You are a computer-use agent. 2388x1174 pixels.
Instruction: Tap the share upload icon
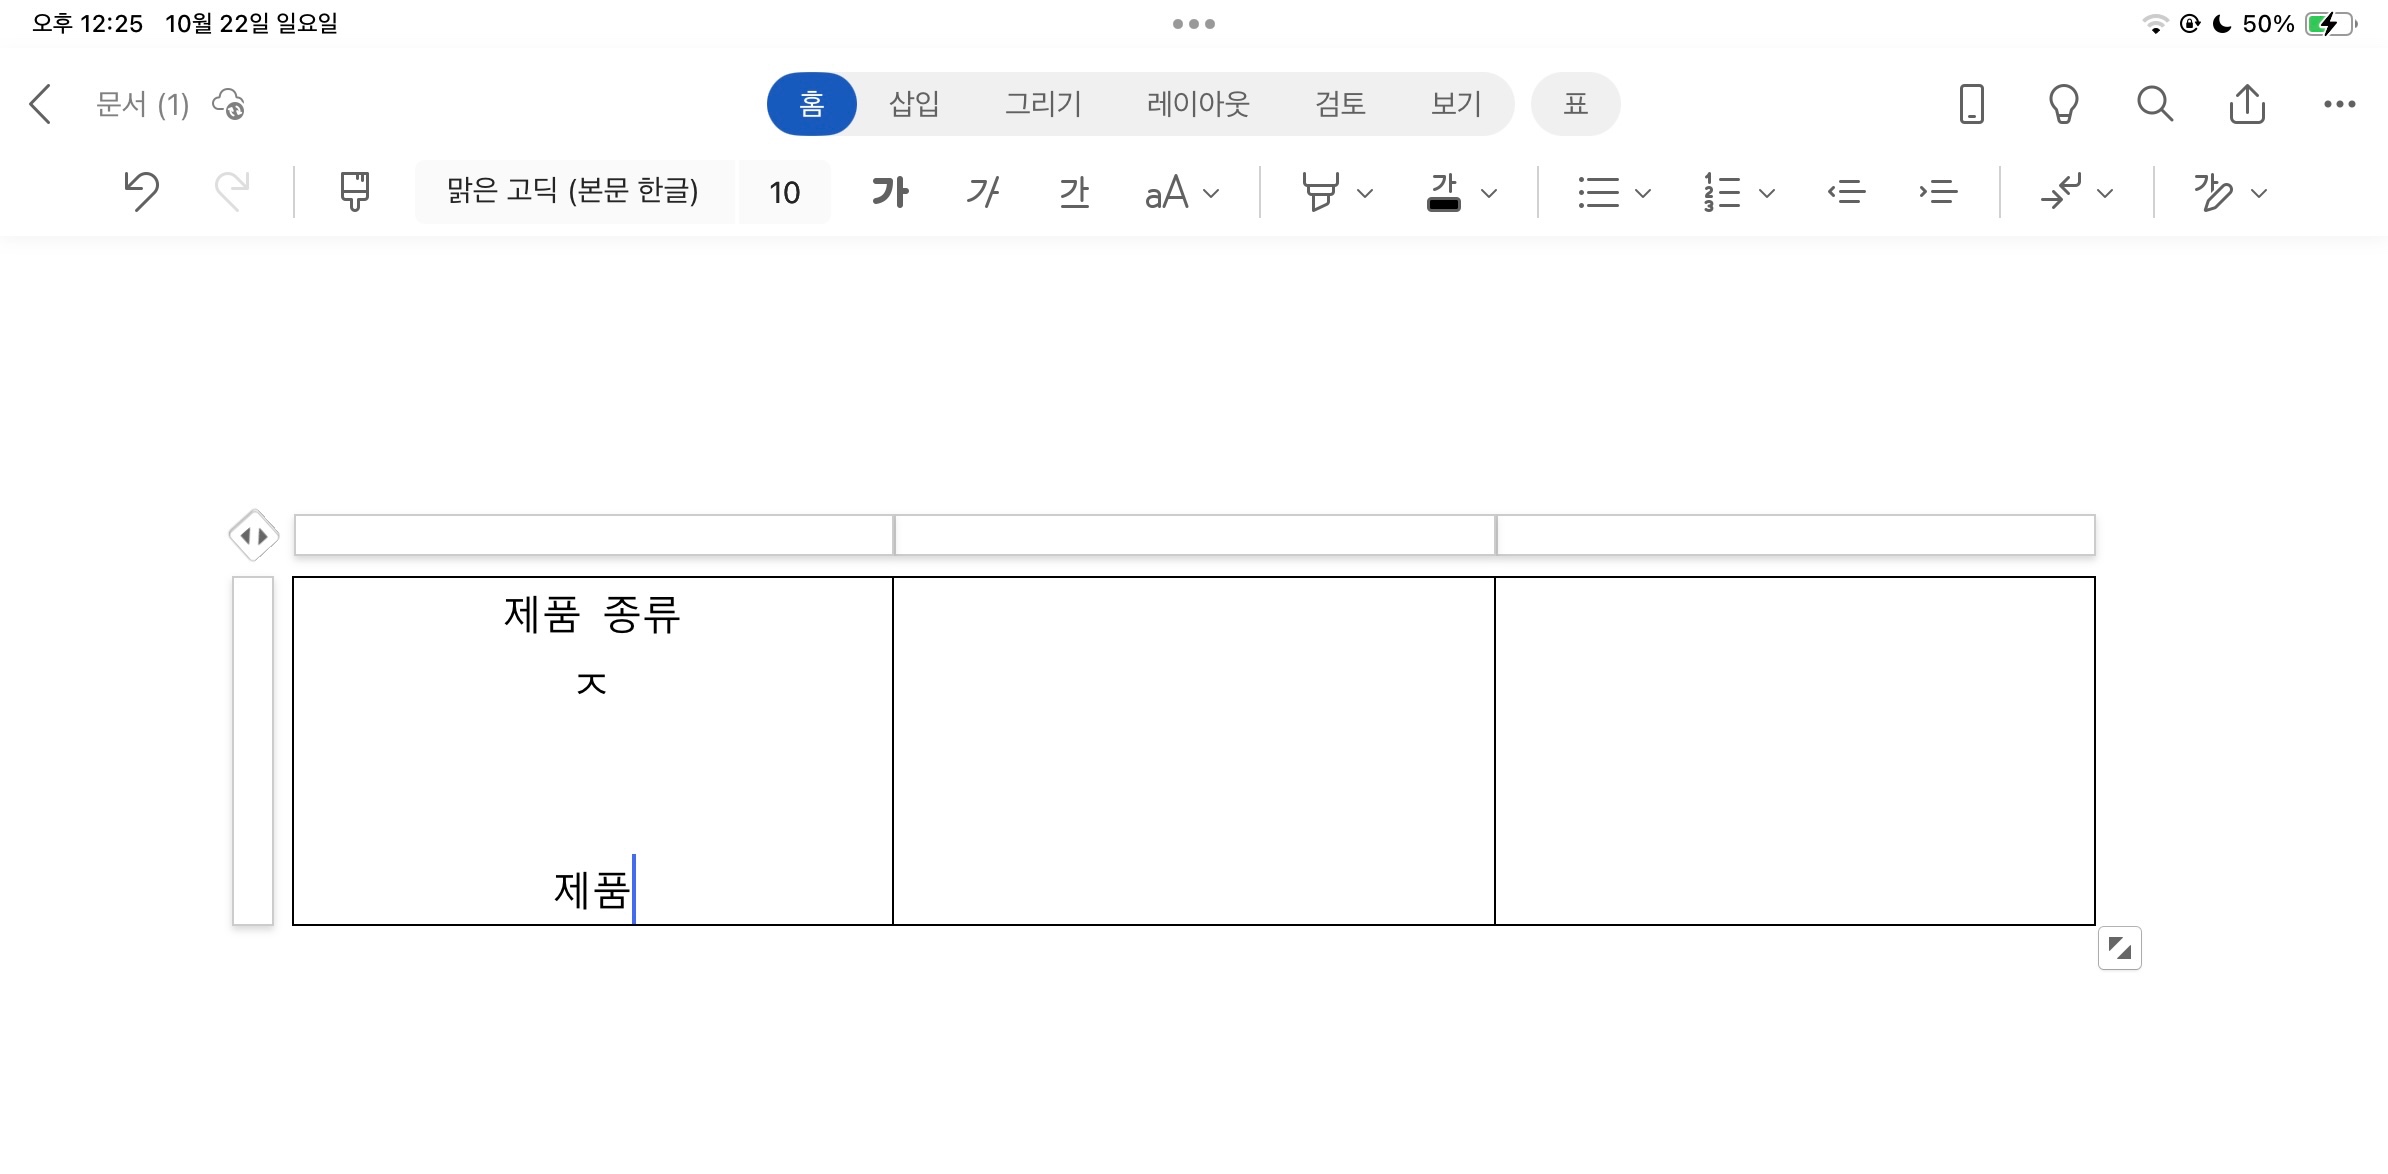[x=2247, y=104]
